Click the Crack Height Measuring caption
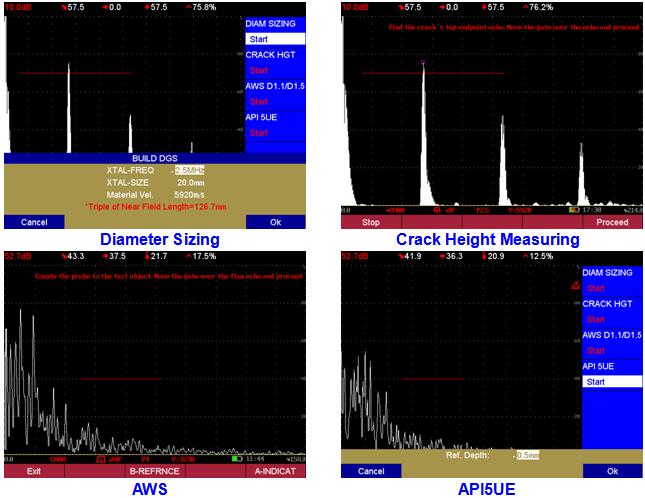Viewport: 645px width, 498px height. (487, 240)
